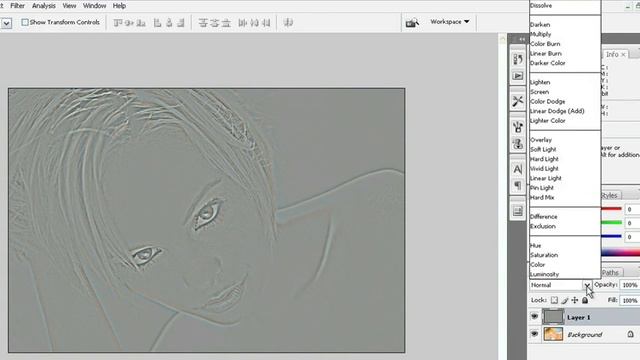
Task: Choose Difference blend mode
Action: [x=543, y=216]
